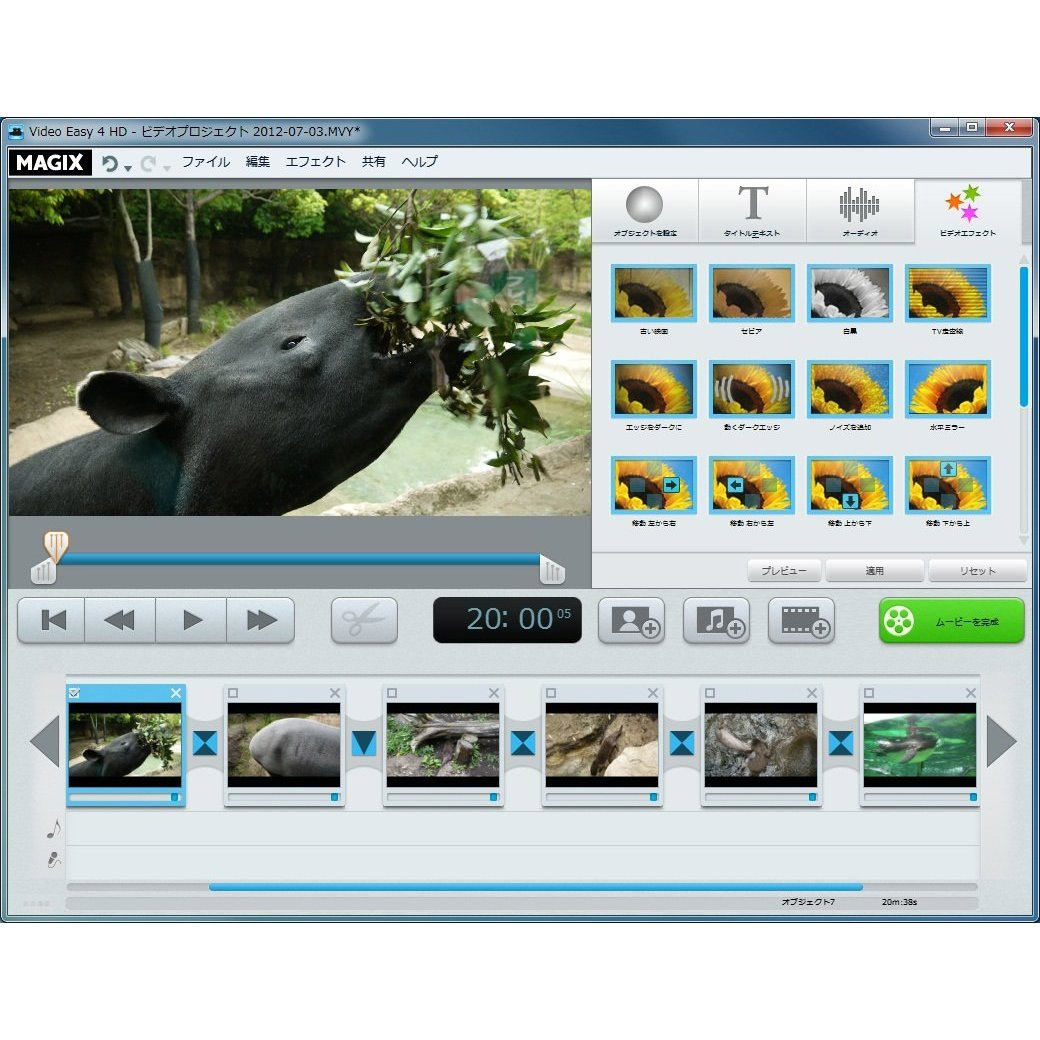The height and width of the screenshot is (1040, 1040).
Task: Enable the checkbox on the third clip
Action: pyautogui.click(x=392, y=693)
